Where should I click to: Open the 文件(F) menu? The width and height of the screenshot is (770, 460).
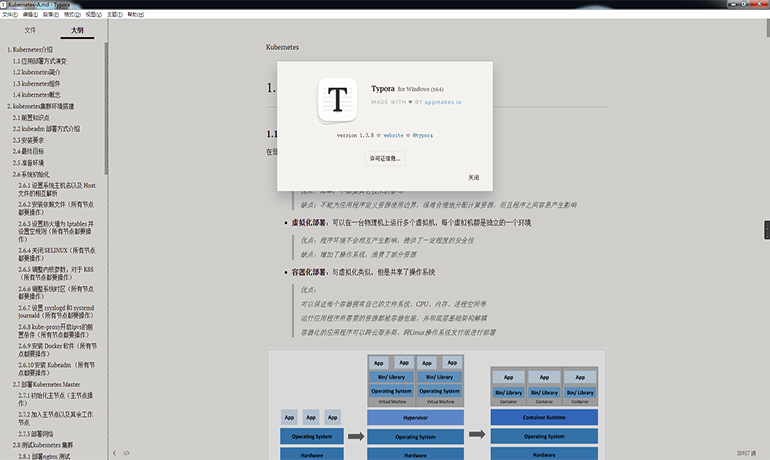coord(10,15)
